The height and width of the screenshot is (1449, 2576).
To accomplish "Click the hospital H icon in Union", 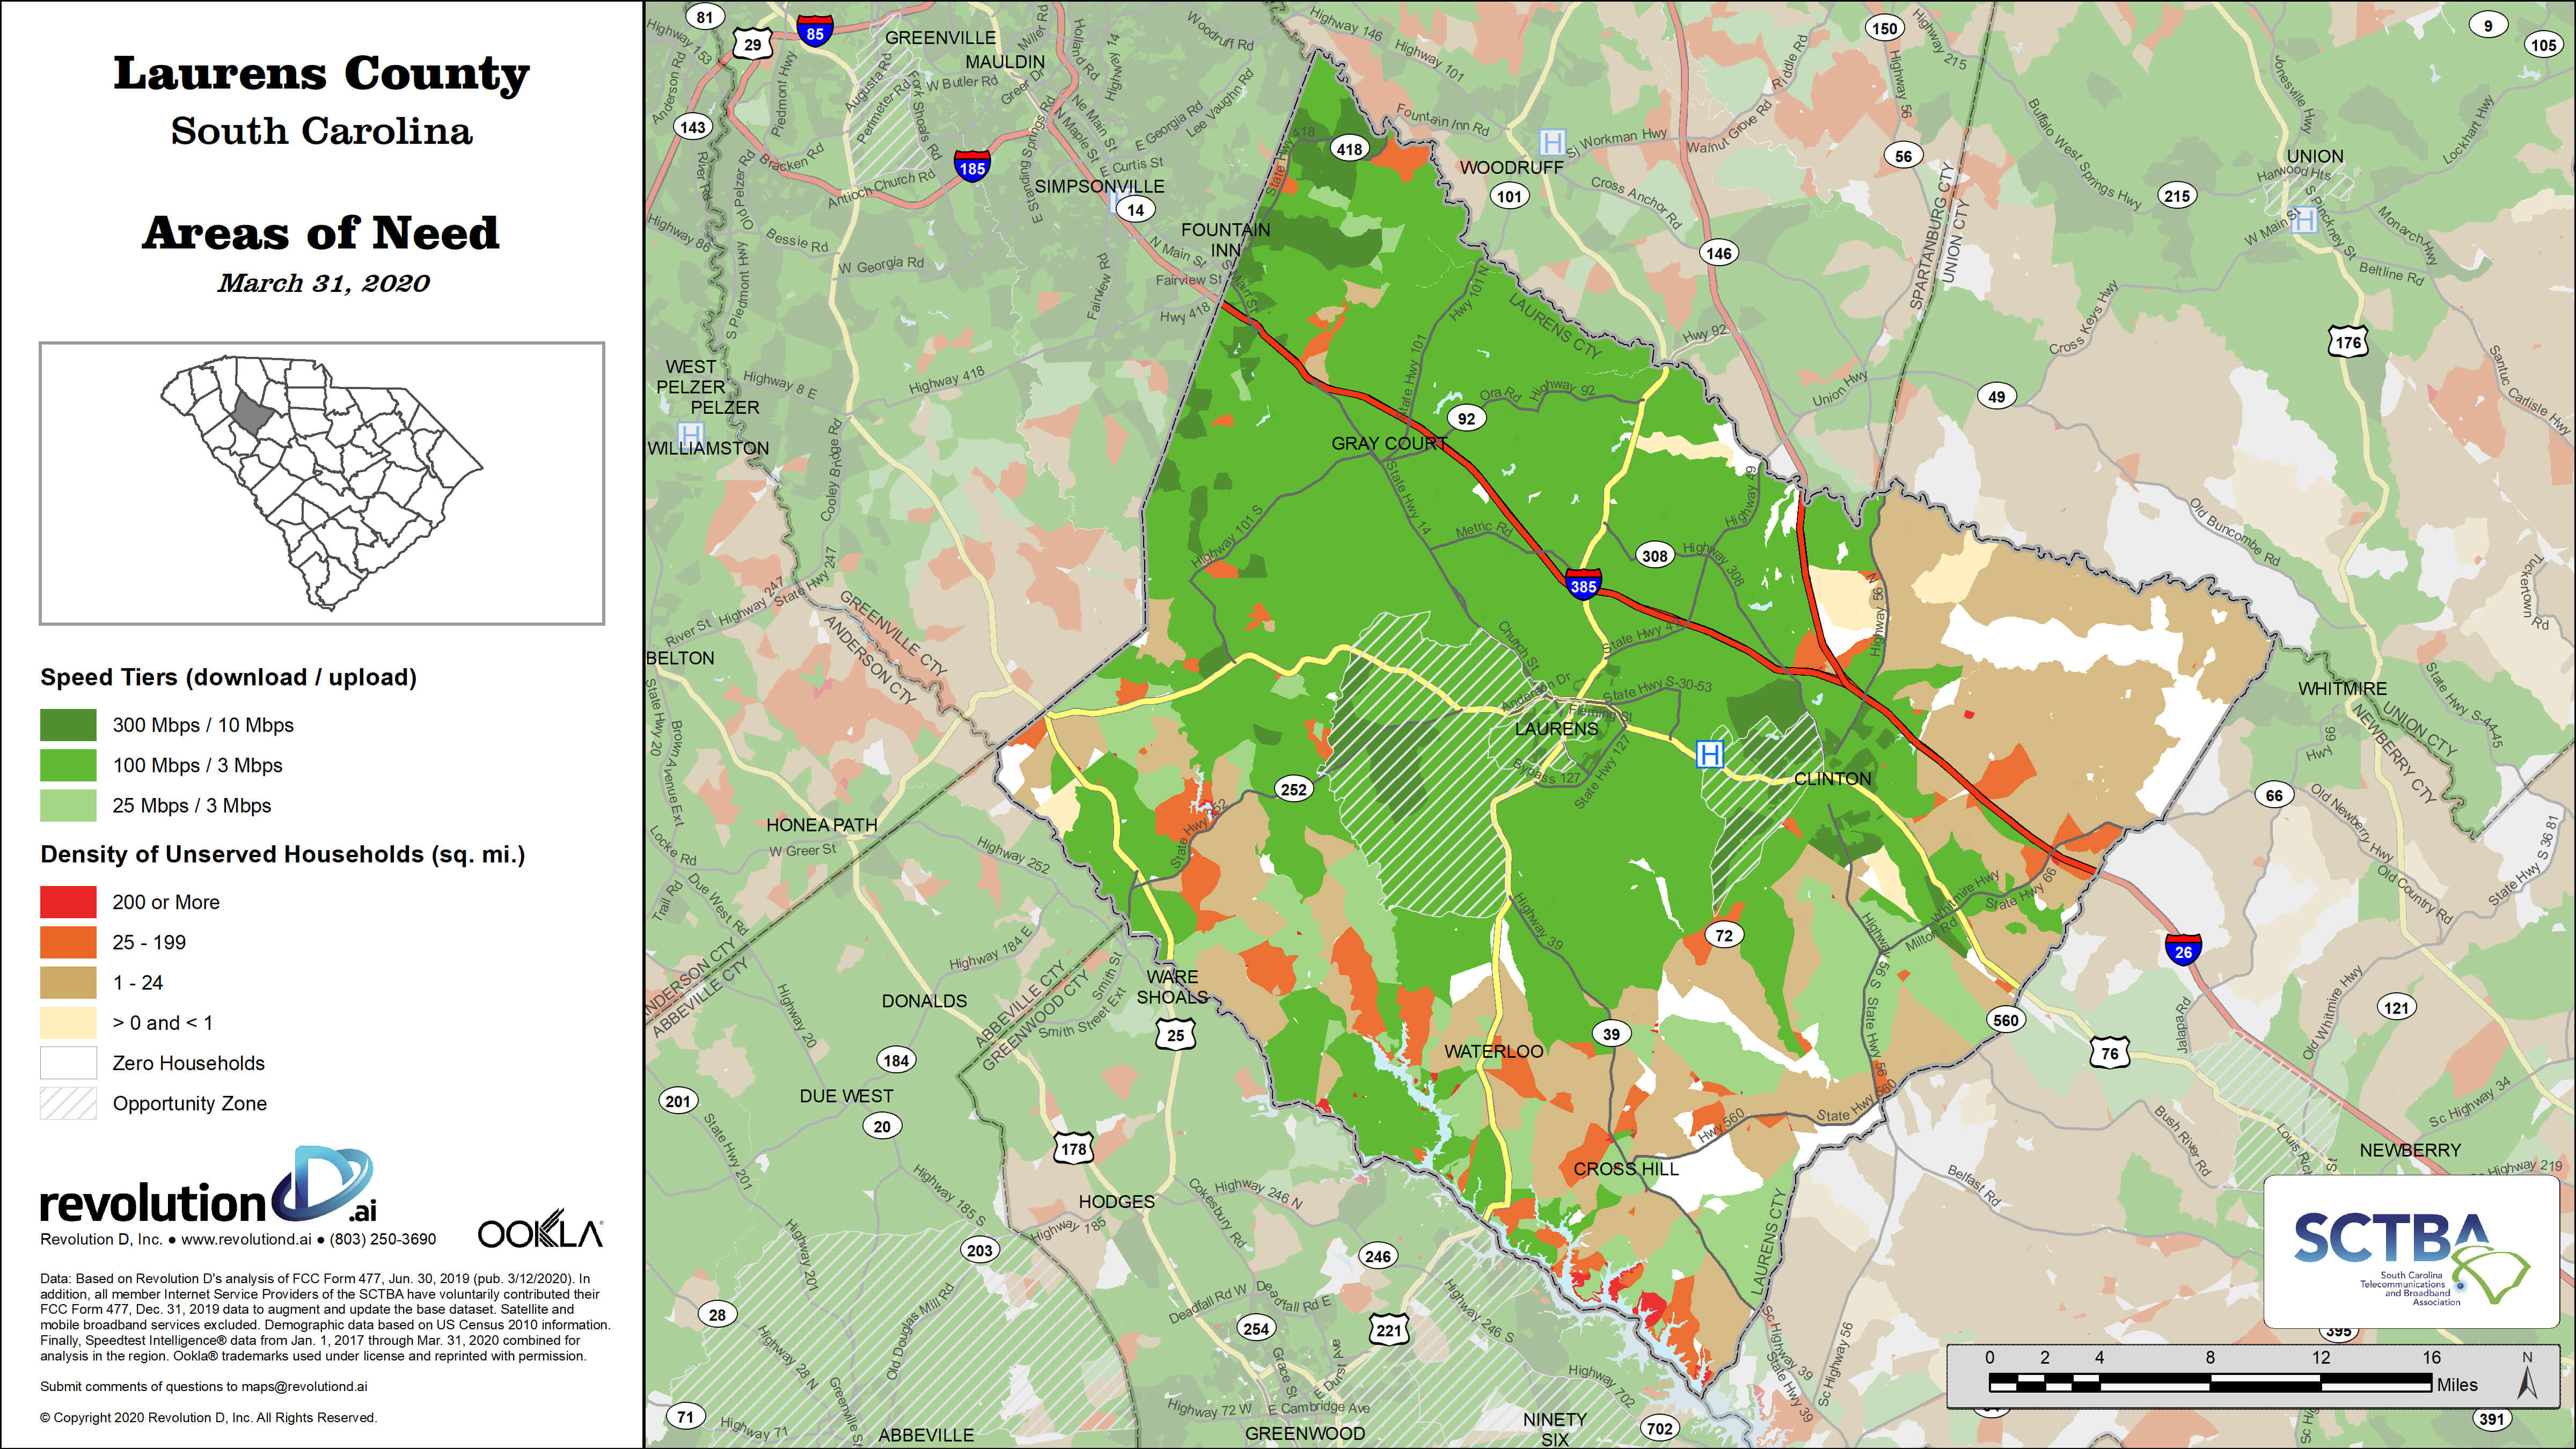I will pyautogui.click(x=2305, y=219).
